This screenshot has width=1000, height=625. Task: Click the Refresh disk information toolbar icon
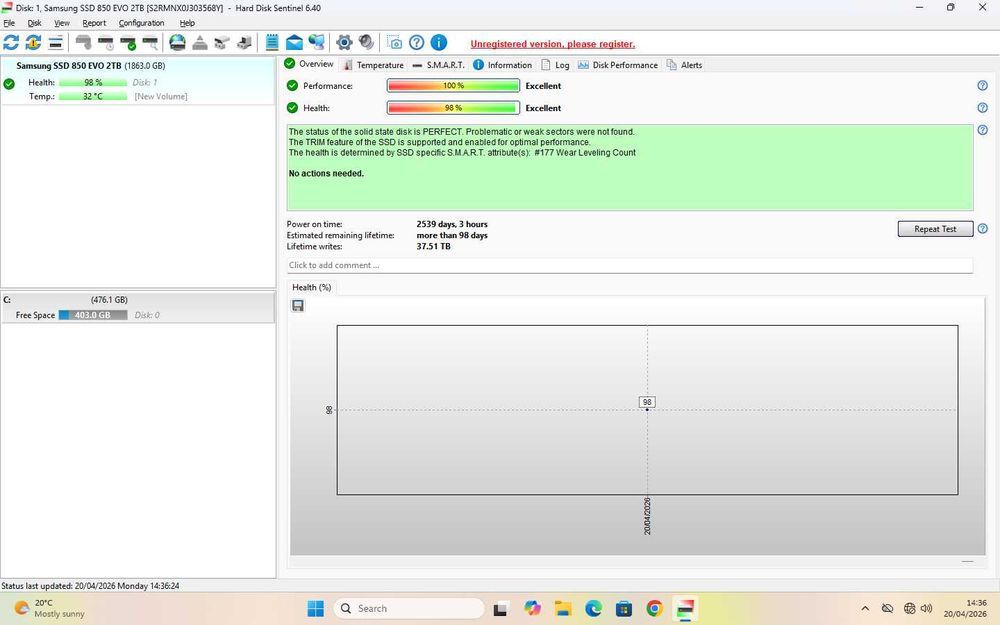point(11,43)
